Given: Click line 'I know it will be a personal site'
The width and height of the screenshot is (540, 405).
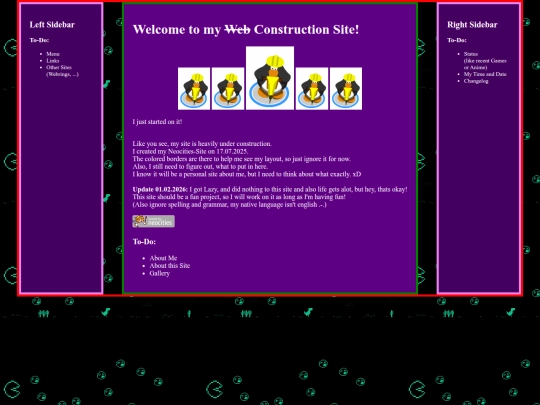Looking at the screenshot, I should coord(247,174).
